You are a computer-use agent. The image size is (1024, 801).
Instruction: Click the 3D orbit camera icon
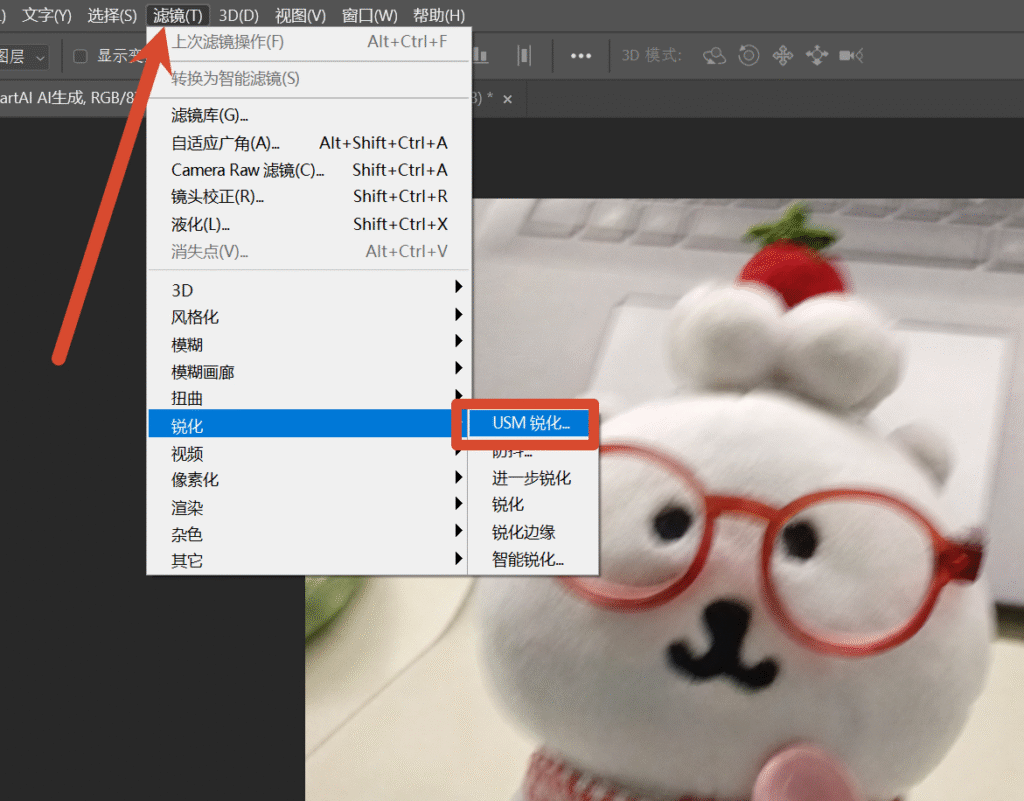coord(714,56)
